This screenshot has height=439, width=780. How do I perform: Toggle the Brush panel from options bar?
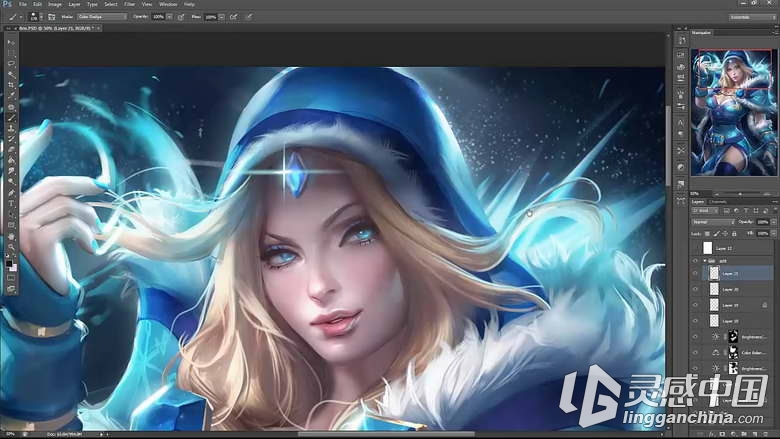pos(52,17)
